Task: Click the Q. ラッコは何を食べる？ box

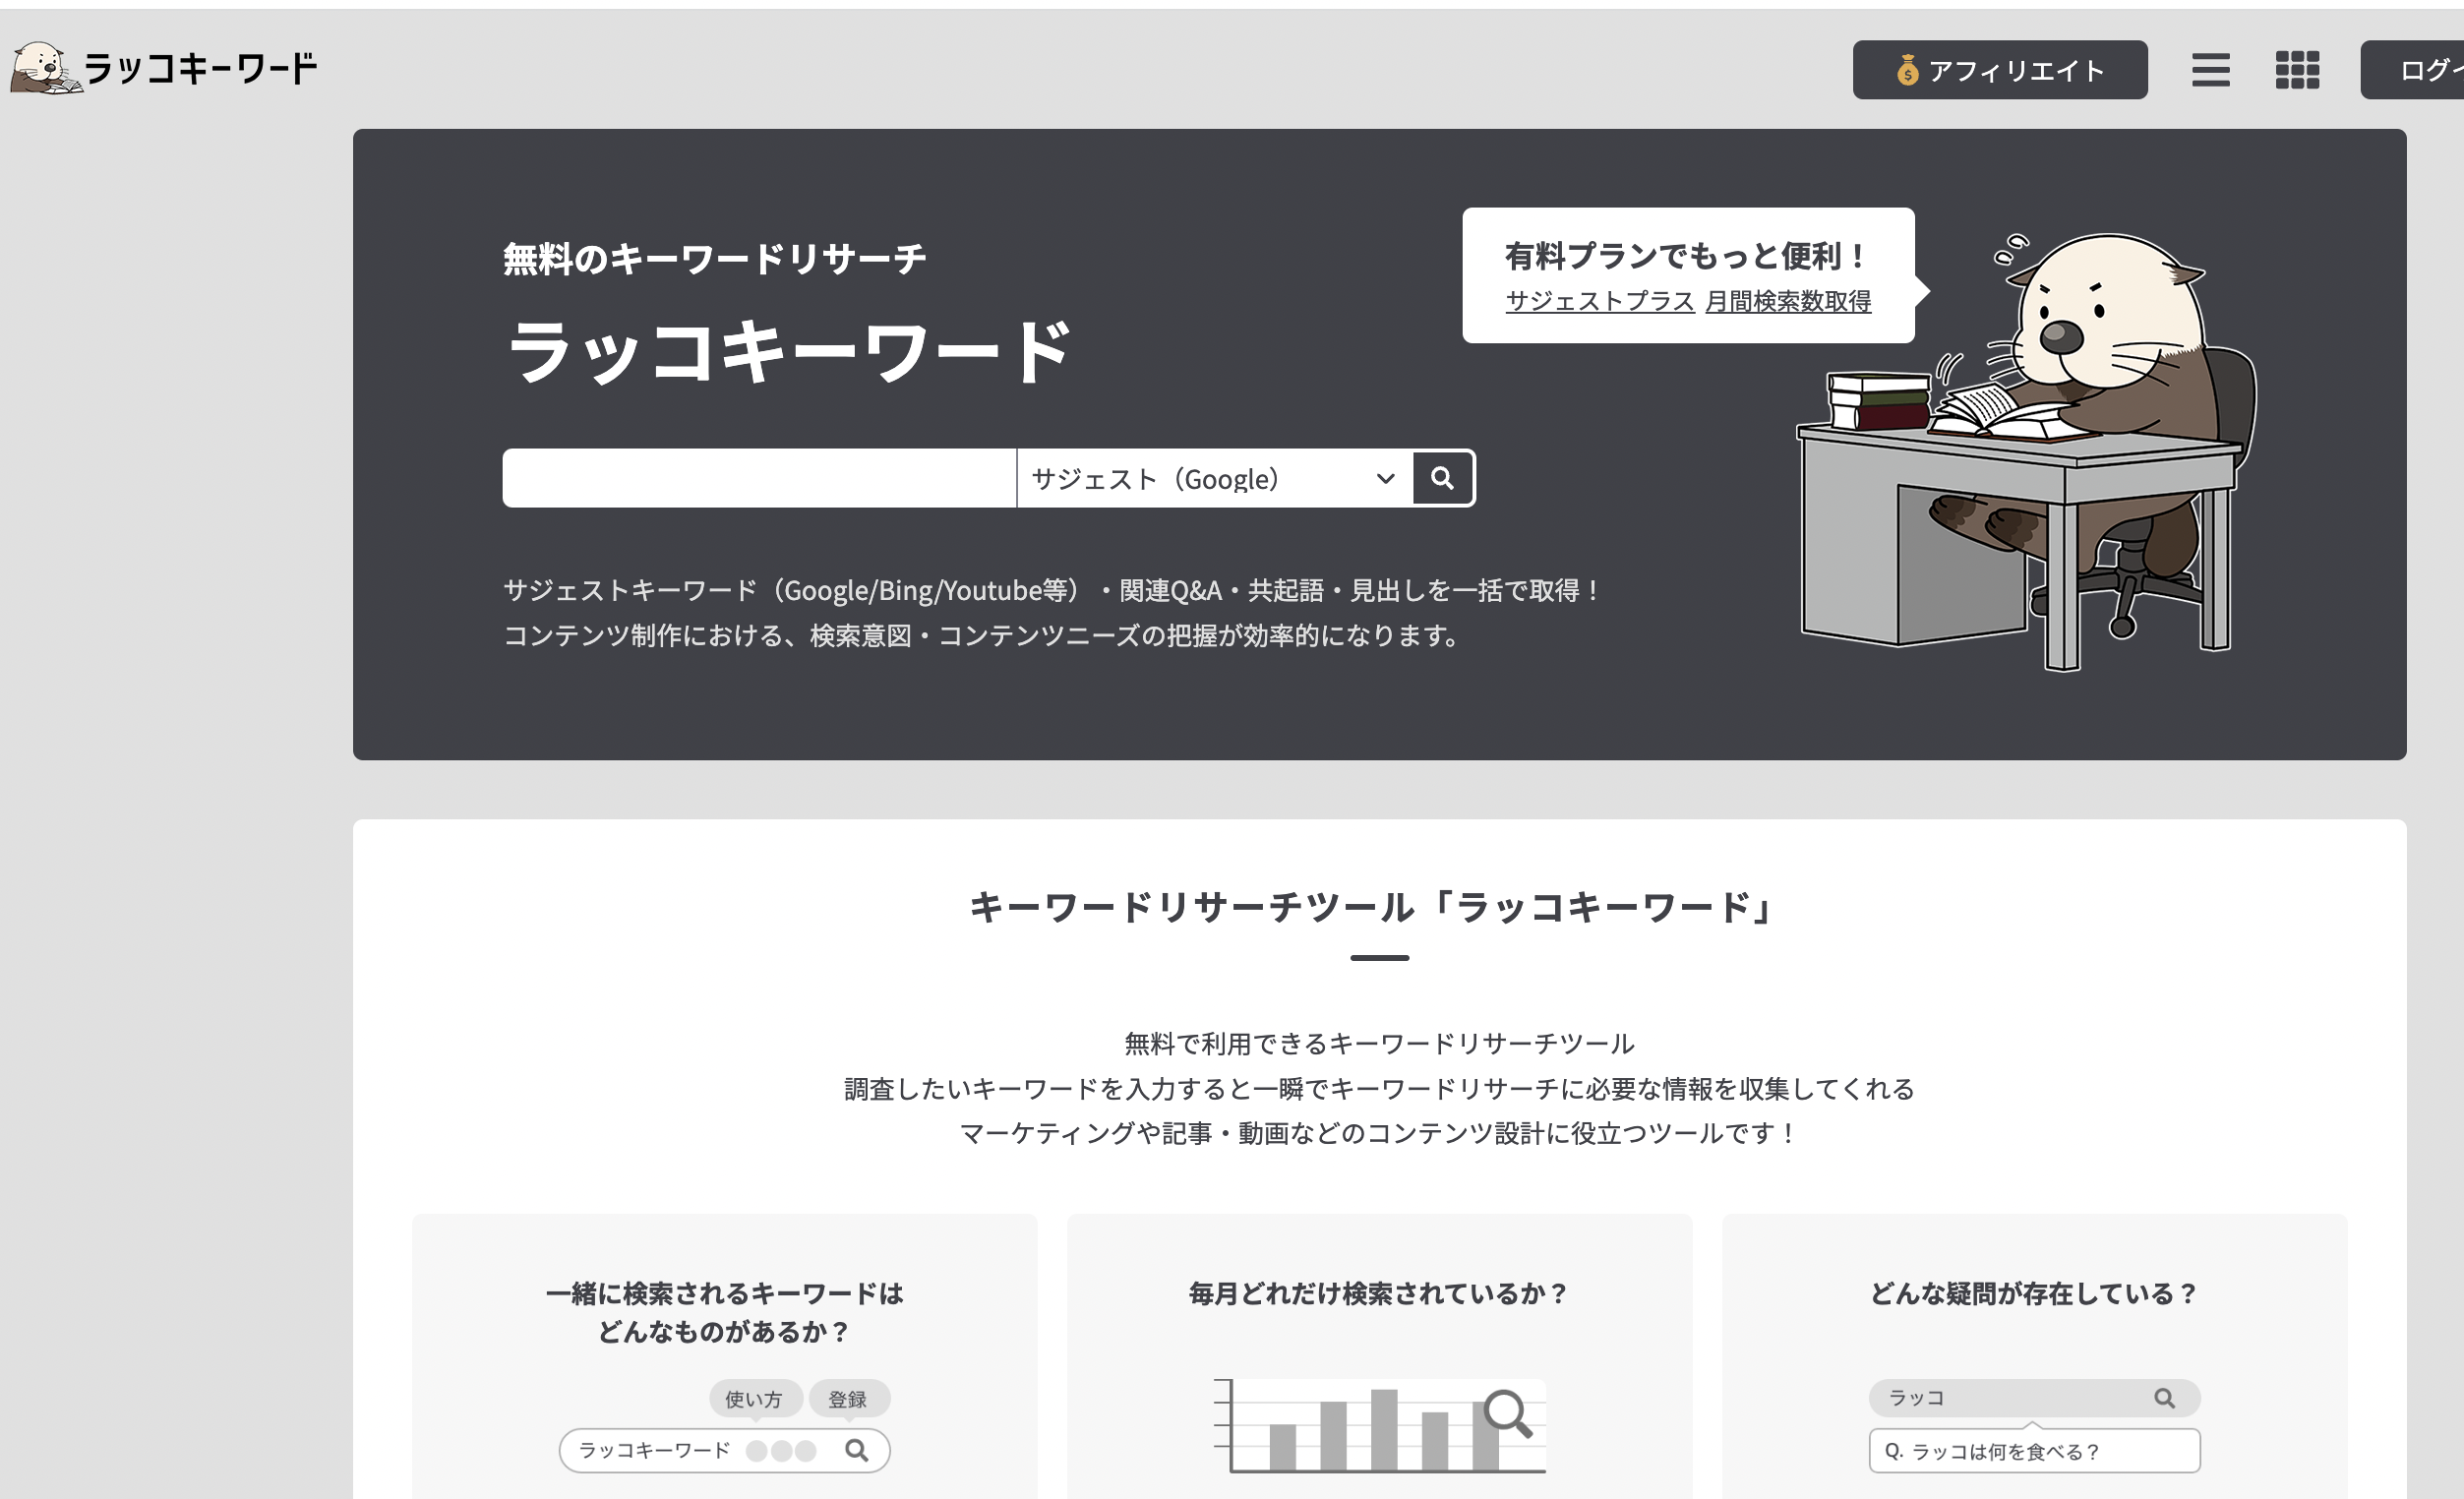Action: [2034, 1450]
